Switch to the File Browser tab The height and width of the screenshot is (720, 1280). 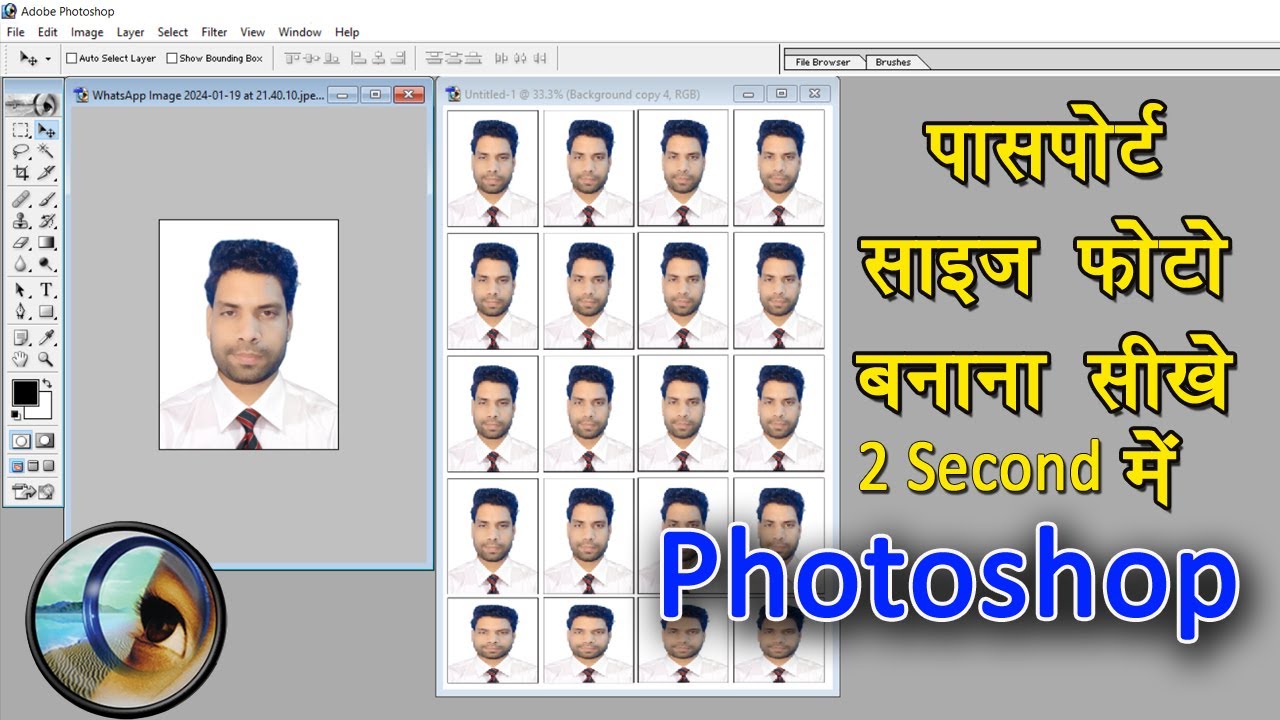click(822, 62)
